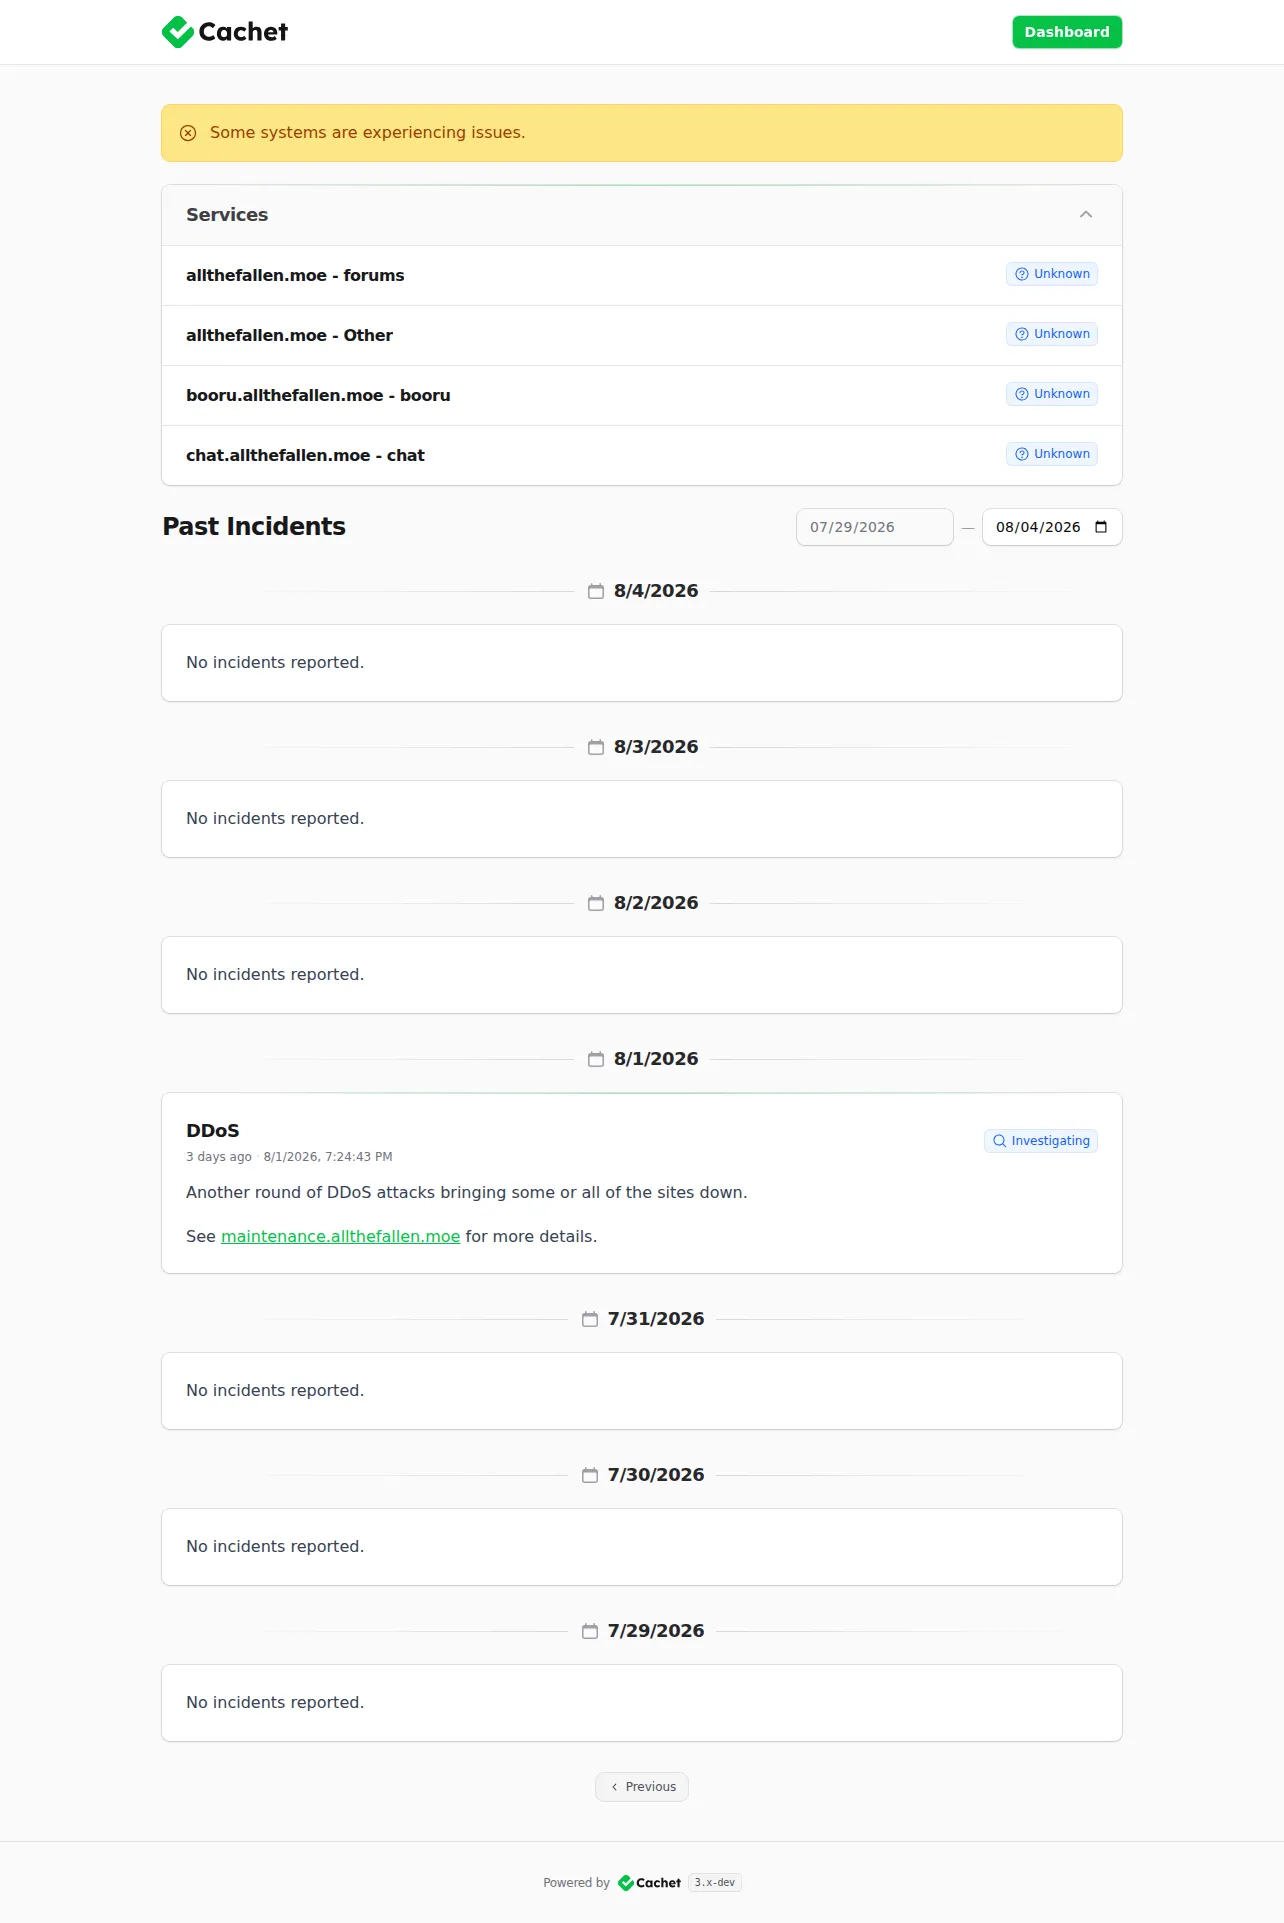Collapse the Services group chevron
Image resolution: width=1284 pixels, height=1923 pixels.
[1086, 215]
